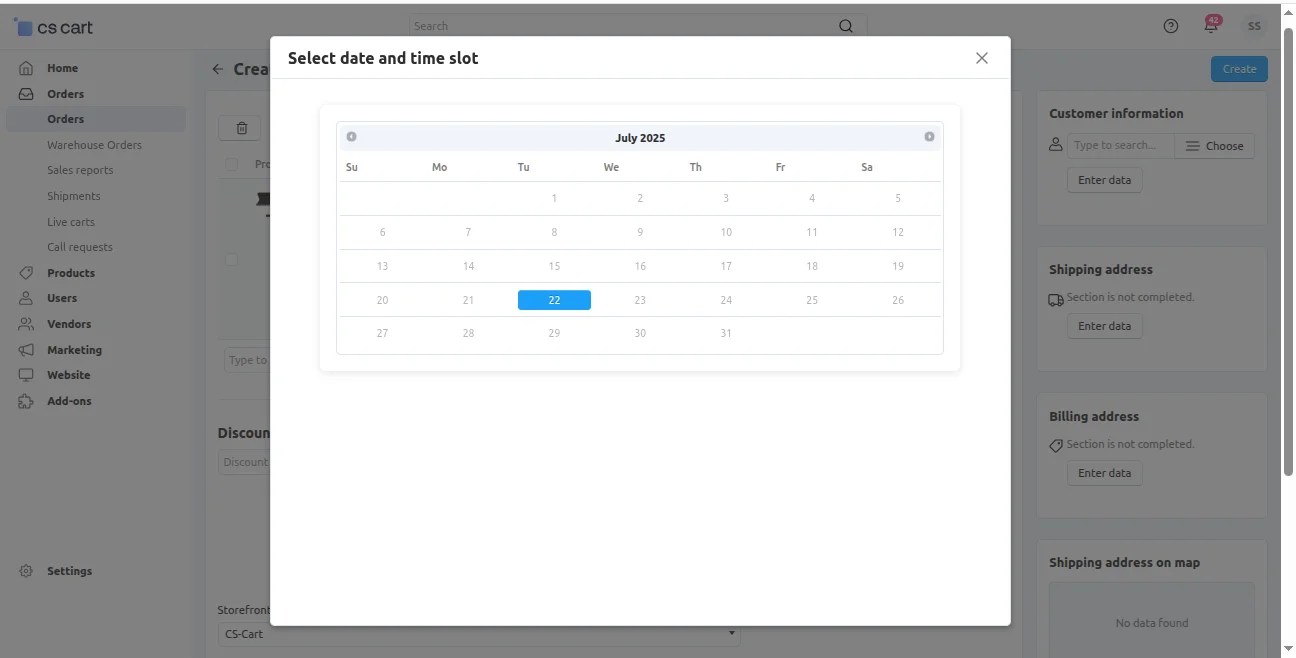Click the CS-Cart logo
1296x658 pixels.
53,27
